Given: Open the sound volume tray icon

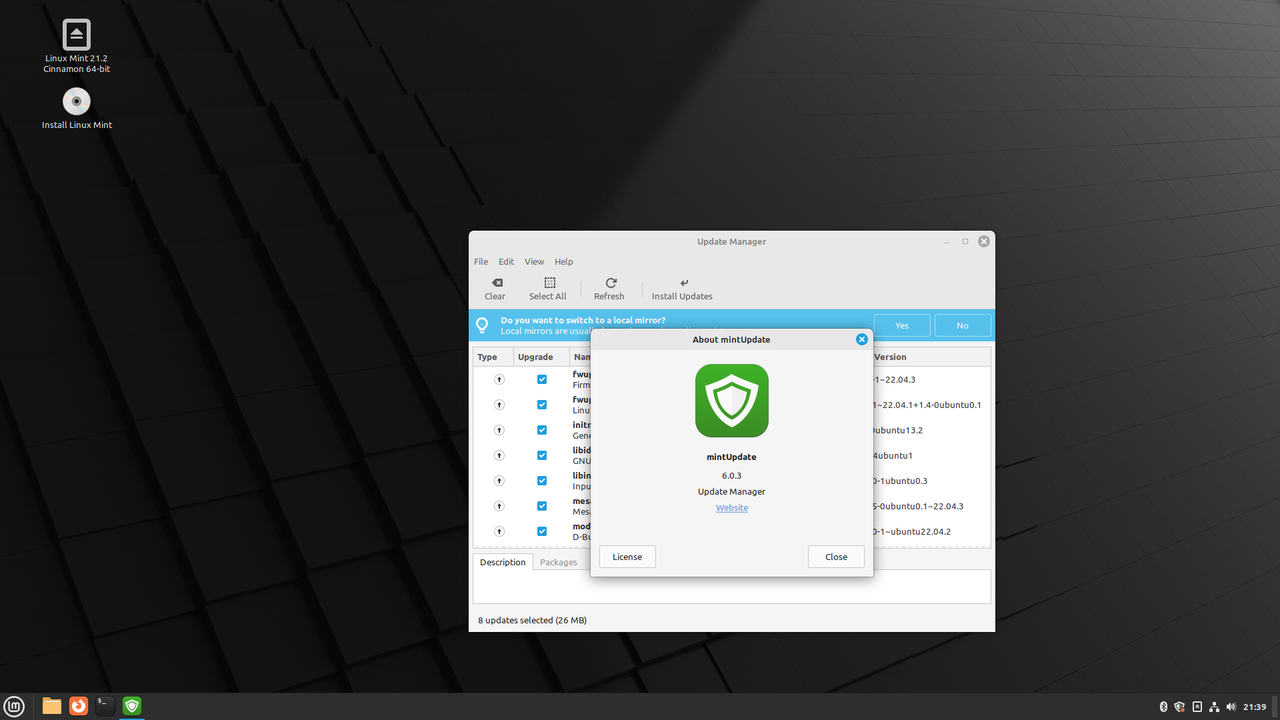Looking at the screenshot, I should 1231,707.
